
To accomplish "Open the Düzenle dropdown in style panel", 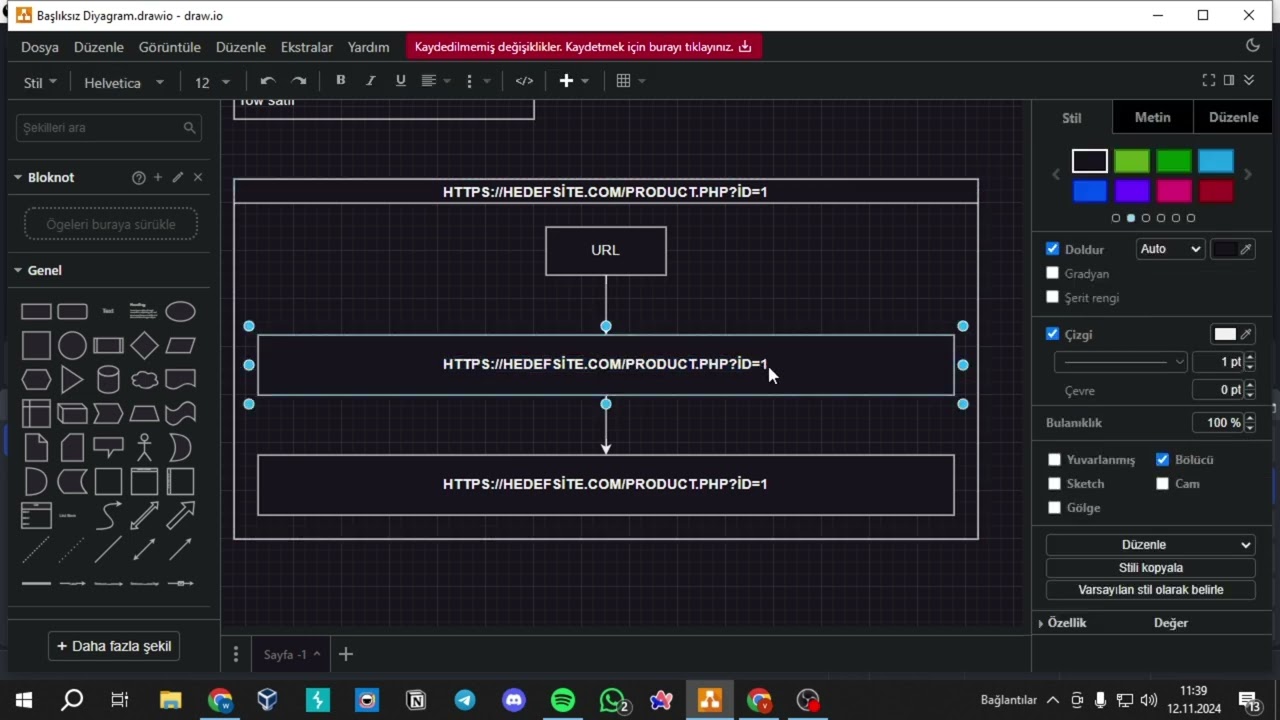I will point(1150,545).
